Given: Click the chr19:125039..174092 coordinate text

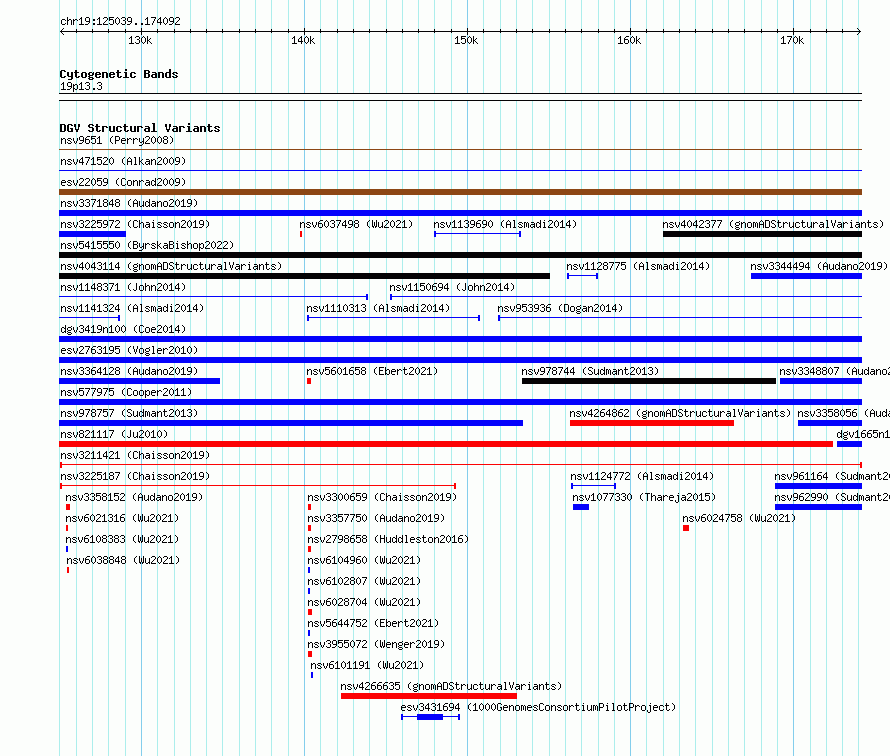Looking at the screenshot, I should click(x=120, y=21).
